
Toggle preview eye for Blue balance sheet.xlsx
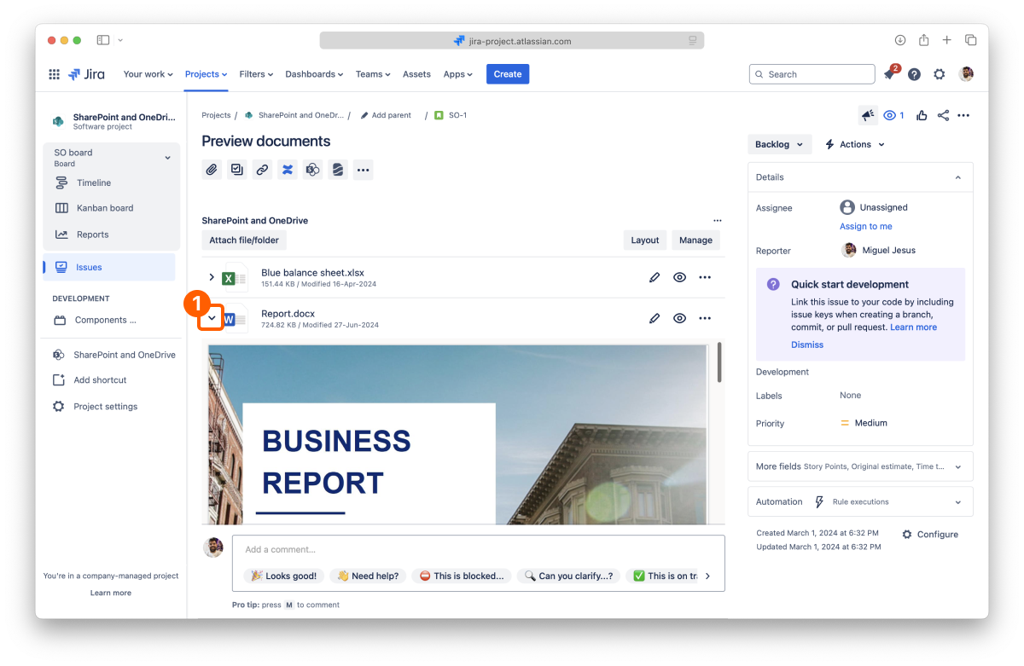point(679,277)
